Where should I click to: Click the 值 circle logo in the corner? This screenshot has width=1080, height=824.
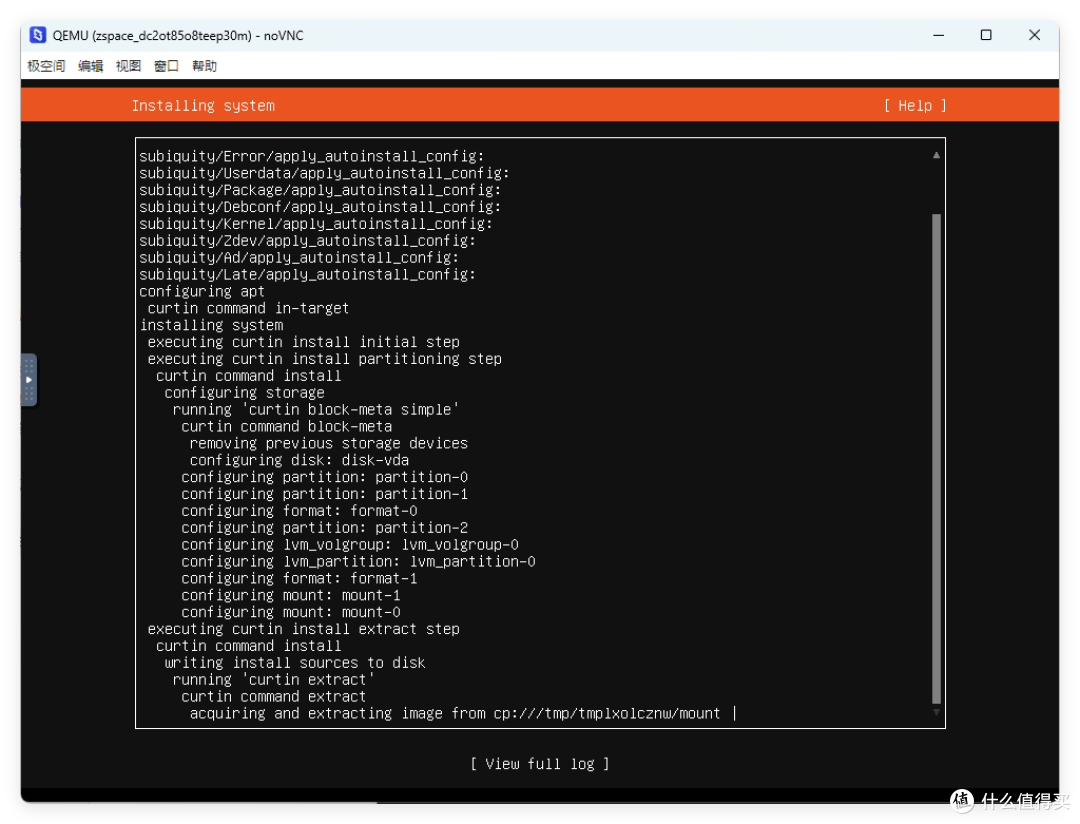click(961, 801)
